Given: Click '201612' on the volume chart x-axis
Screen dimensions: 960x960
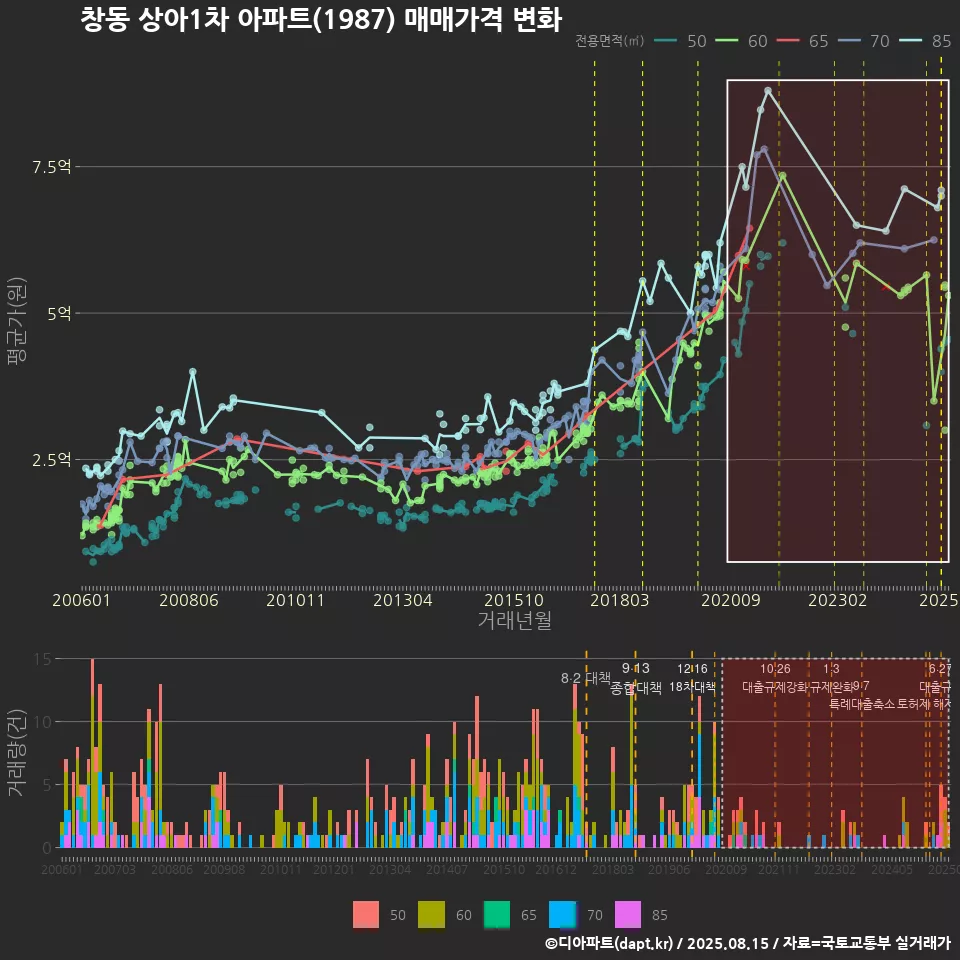Looking at the screenshot, I should [556, 869].
